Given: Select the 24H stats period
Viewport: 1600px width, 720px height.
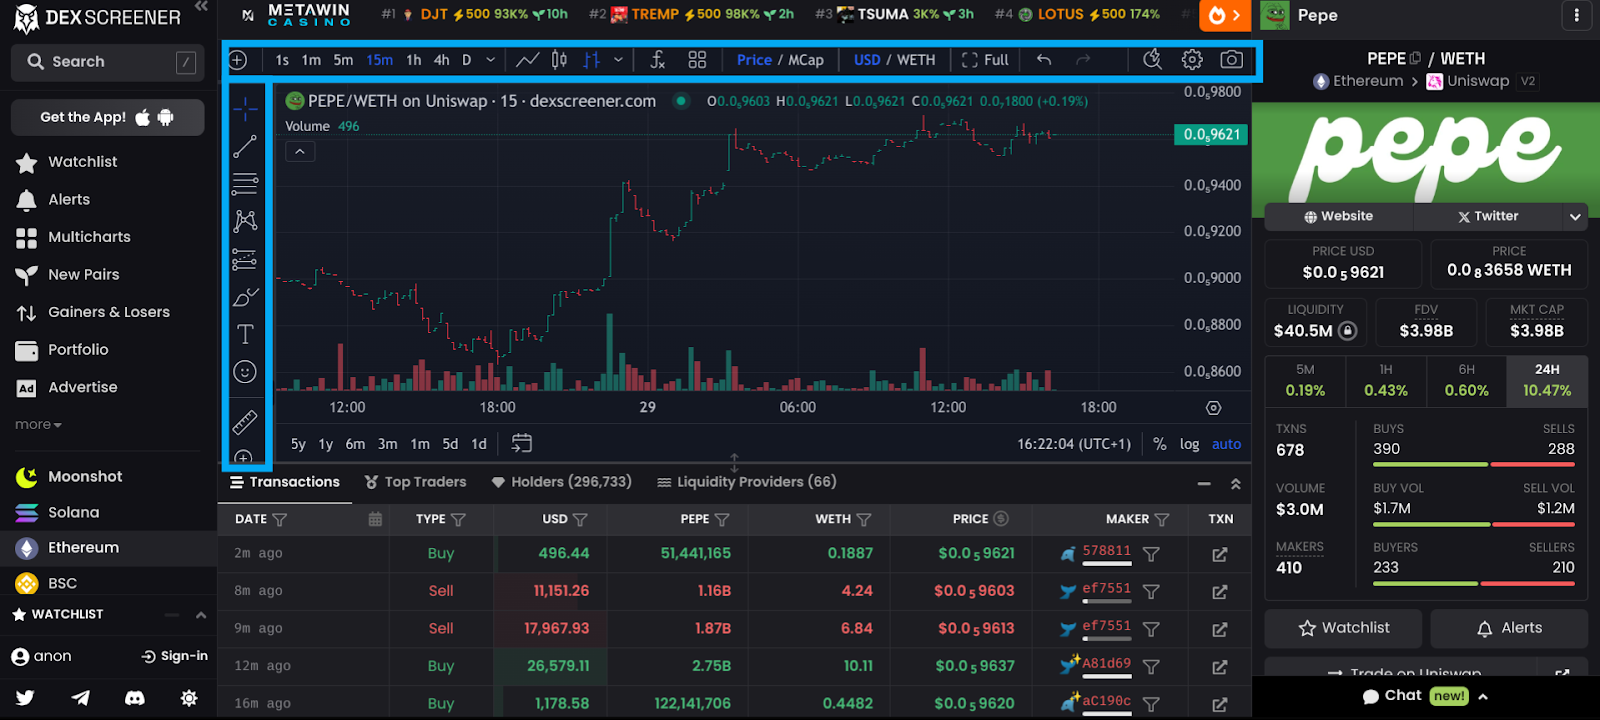Looking at the screenshot, I should coord(1547,380).
